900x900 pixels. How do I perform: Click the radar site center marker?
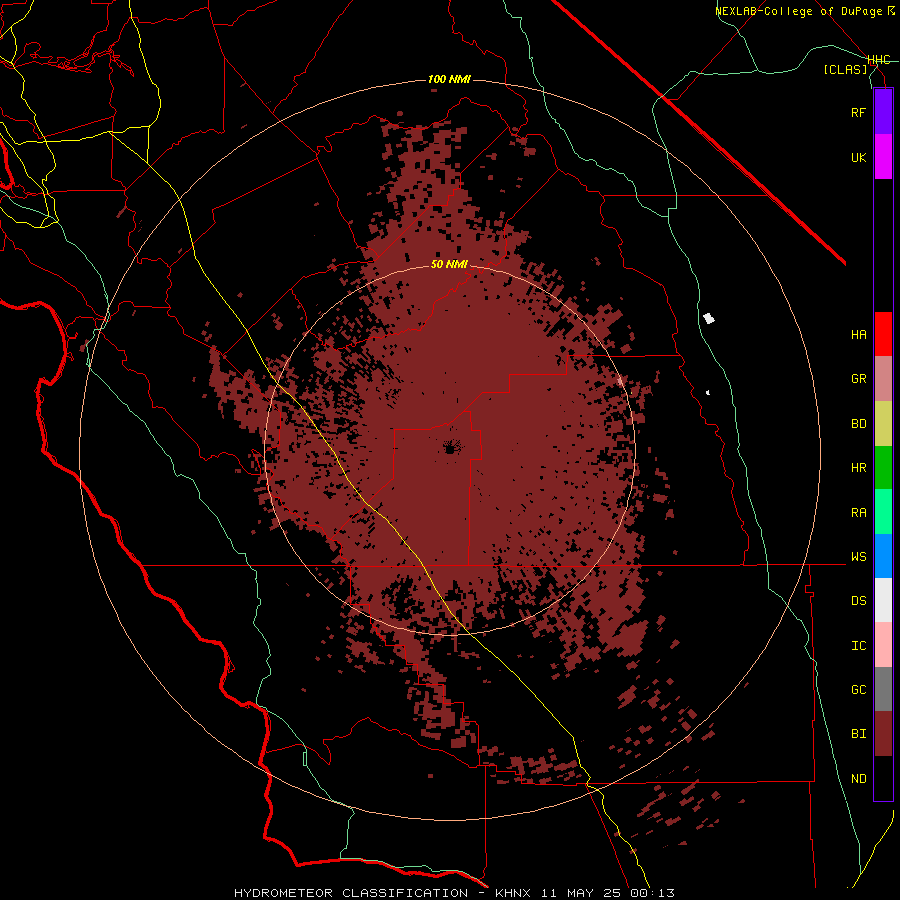pyautogui.click(x=450, y=448)
